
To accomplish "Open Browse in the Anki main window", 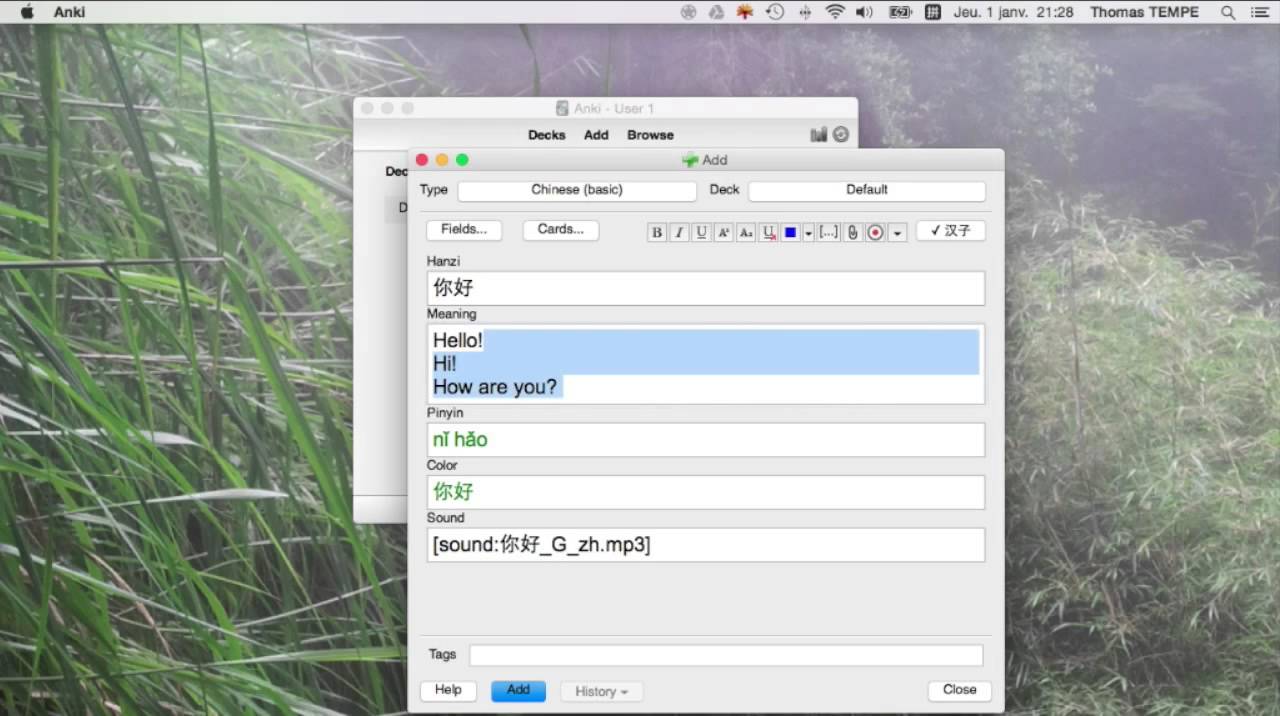I will click(x=650, y=135).
